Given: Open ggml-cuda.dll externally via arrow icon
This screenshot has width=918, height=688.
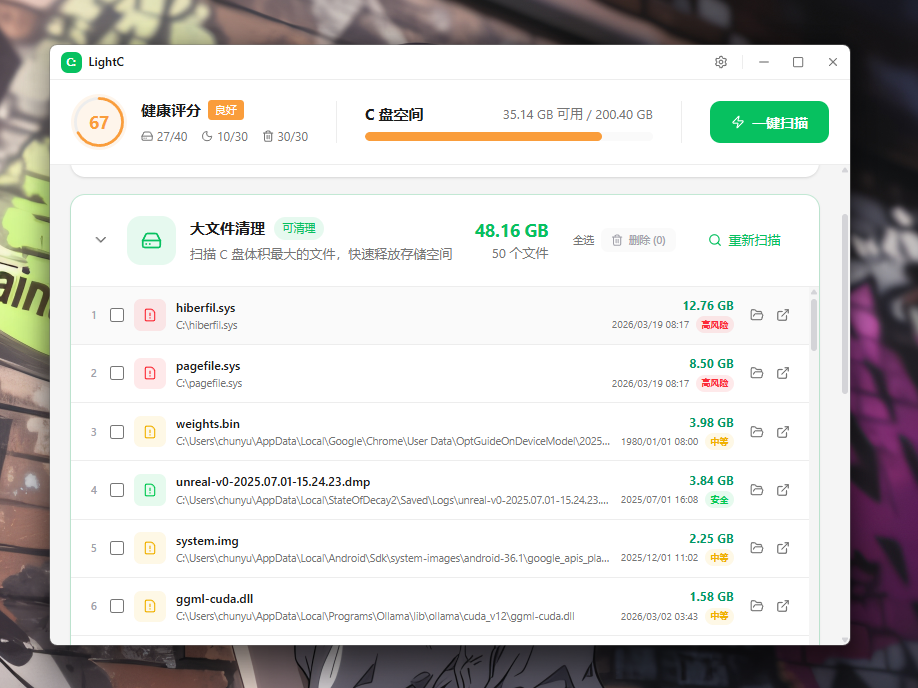Looking at the screenshot, I should (x=783, y=606).
